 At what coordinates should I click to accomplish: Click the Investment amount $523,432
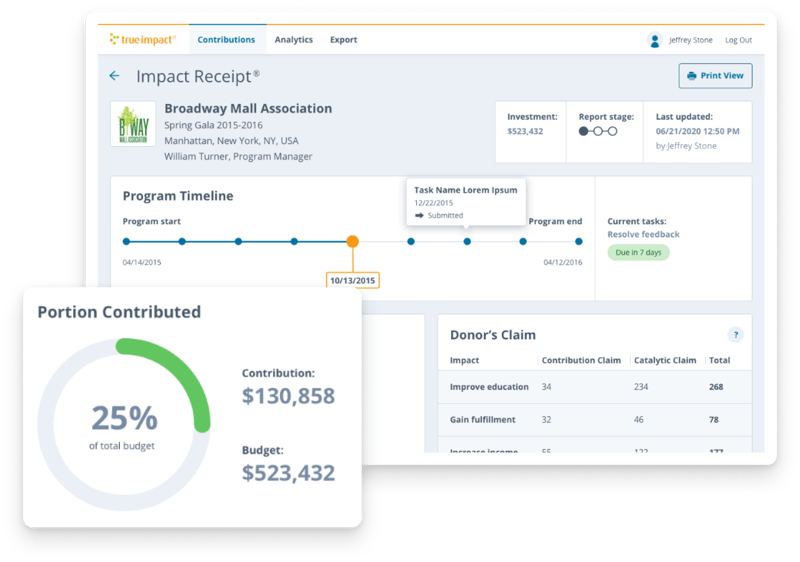pos(525,131)
